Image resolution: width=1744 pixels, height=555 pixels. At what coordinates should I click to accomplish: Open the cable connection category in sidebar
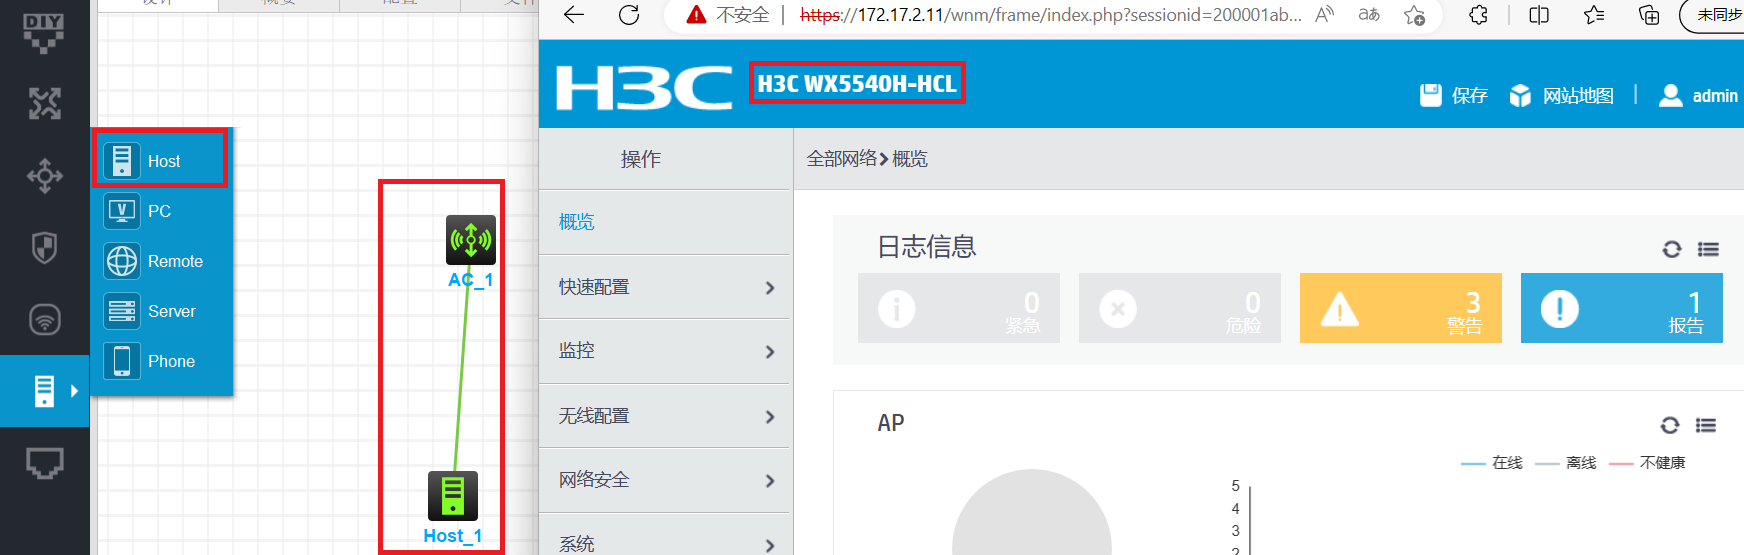[44, 463]
